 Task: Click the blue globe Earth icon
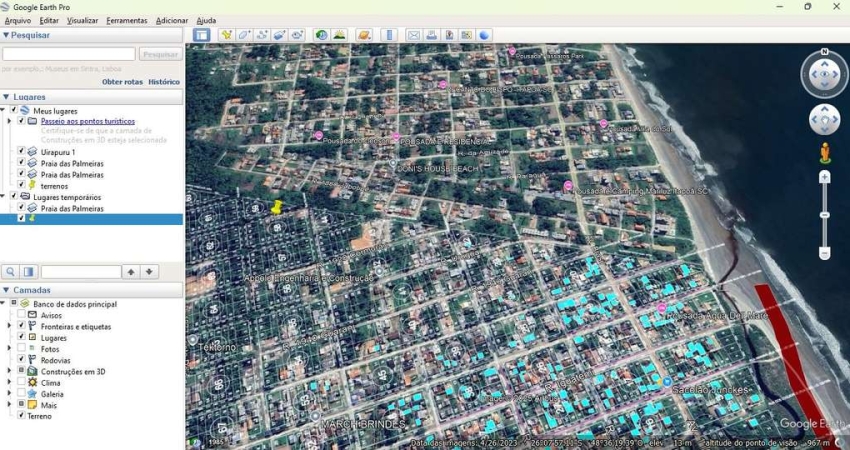[x=484, y=35]
